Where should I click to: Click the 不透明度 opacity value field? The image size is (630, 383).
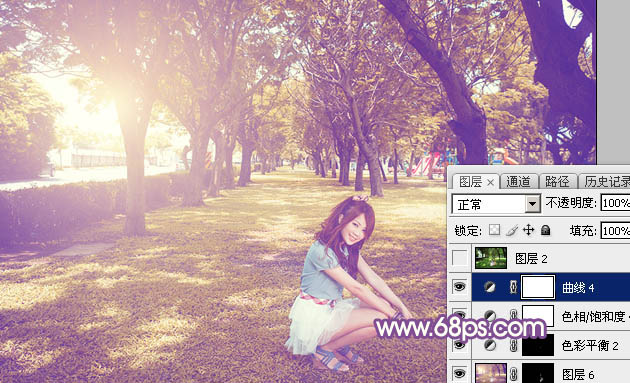[x=615, y=203]
